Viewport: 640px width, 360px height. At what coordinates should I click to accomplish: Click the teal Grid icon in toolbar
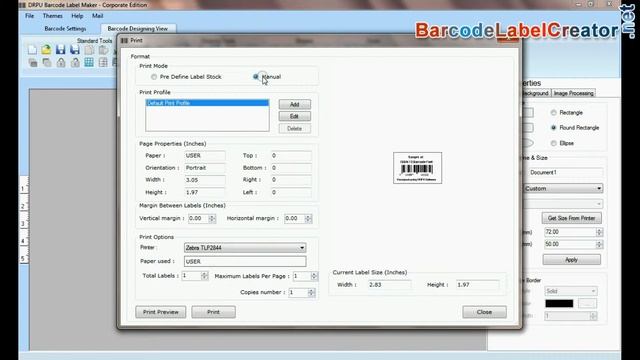click(89, 62)
